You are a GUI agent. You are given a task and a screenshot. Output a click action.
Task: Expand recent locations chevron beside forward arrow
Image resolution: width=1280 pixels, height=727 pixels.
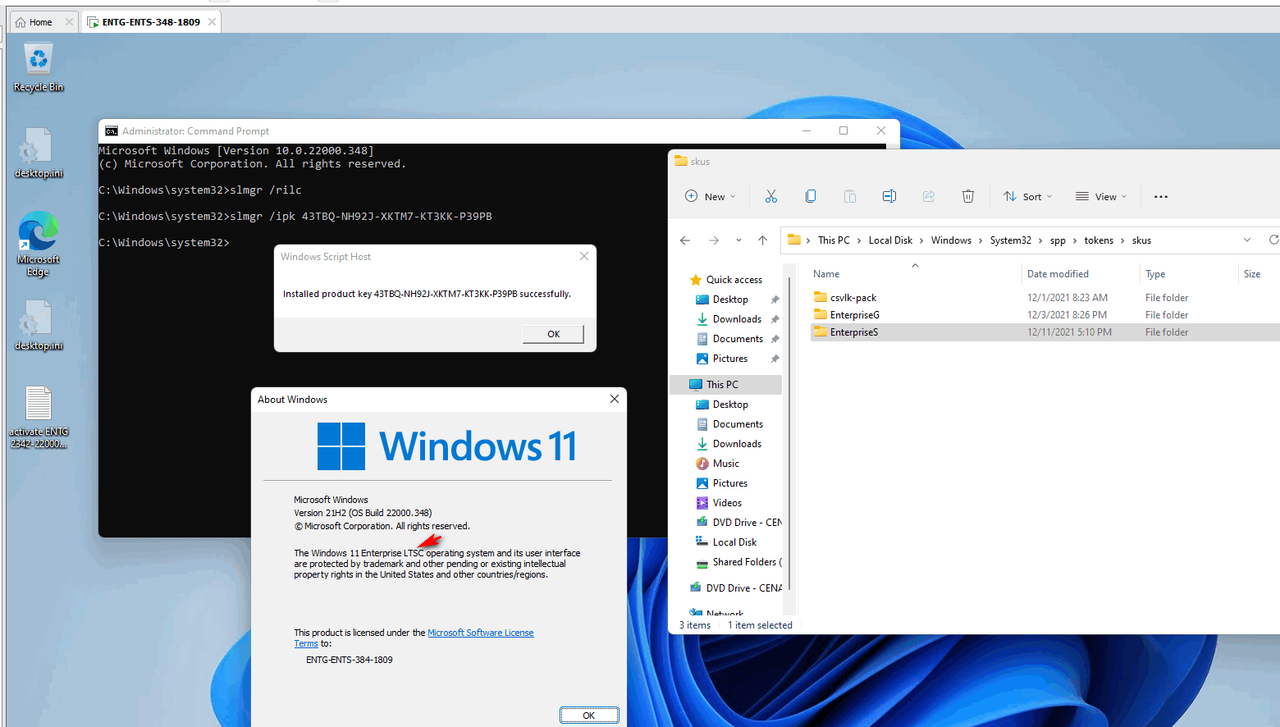pos(739,240)
